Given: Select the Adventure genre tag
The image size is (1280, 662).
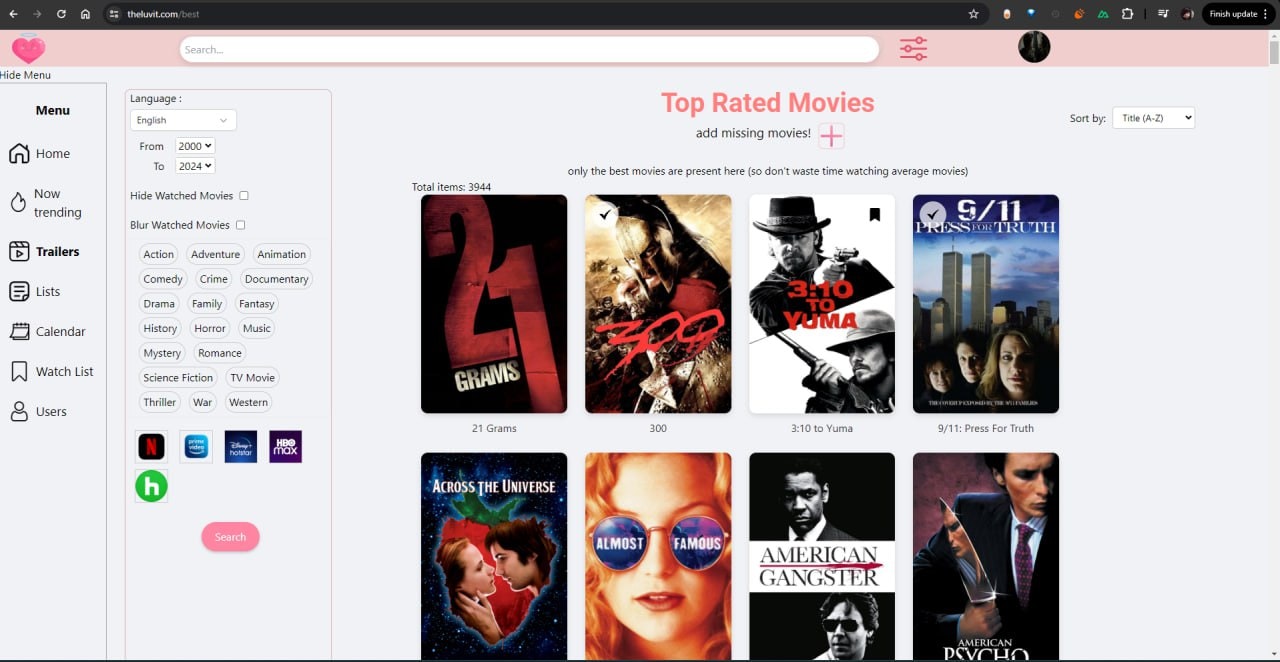Looking at the screenshot, I should click(215, 254).
